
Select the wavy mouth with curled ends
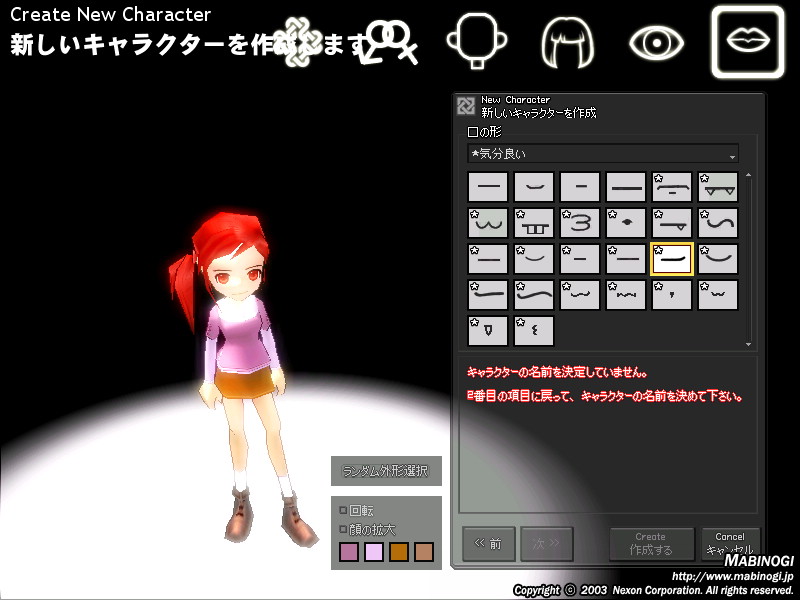coord(580,294)
